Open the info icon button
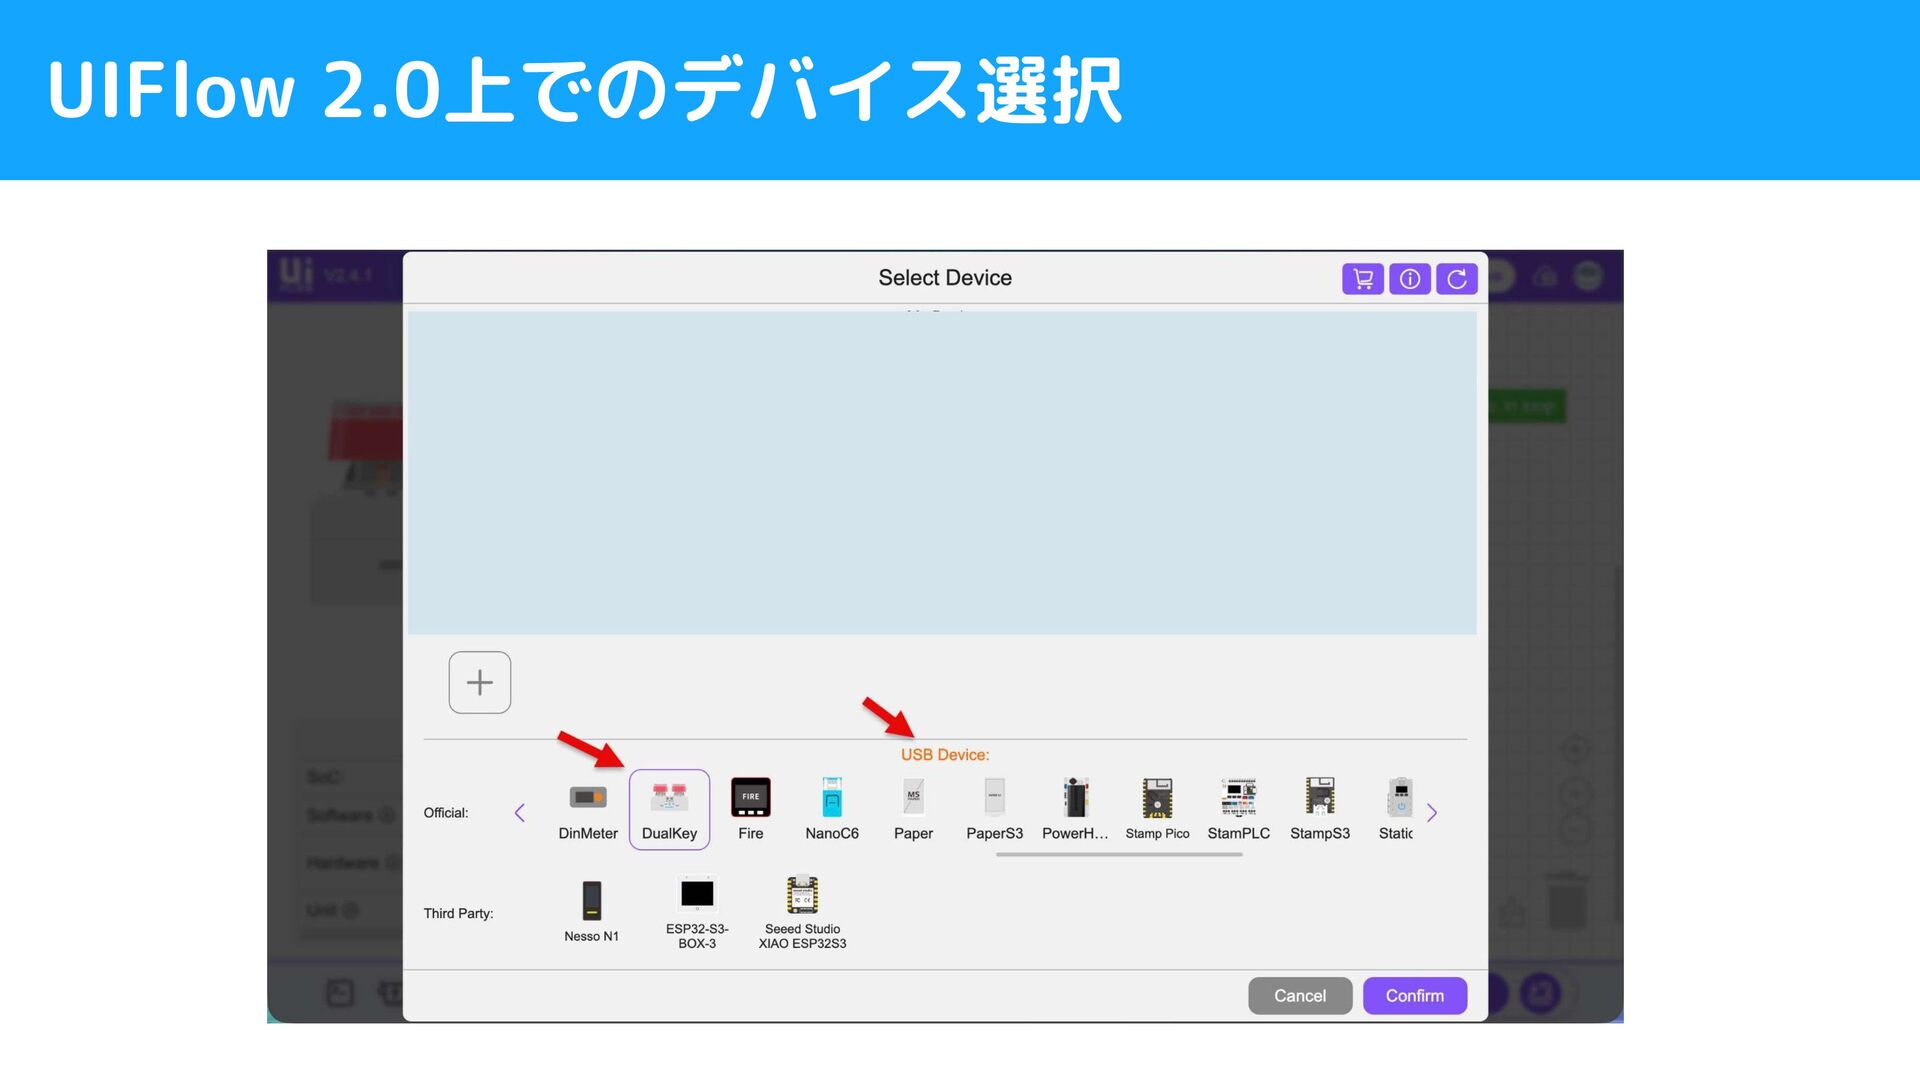1920x1081 pixels. pyautogui.click(x=1409, y=279)
